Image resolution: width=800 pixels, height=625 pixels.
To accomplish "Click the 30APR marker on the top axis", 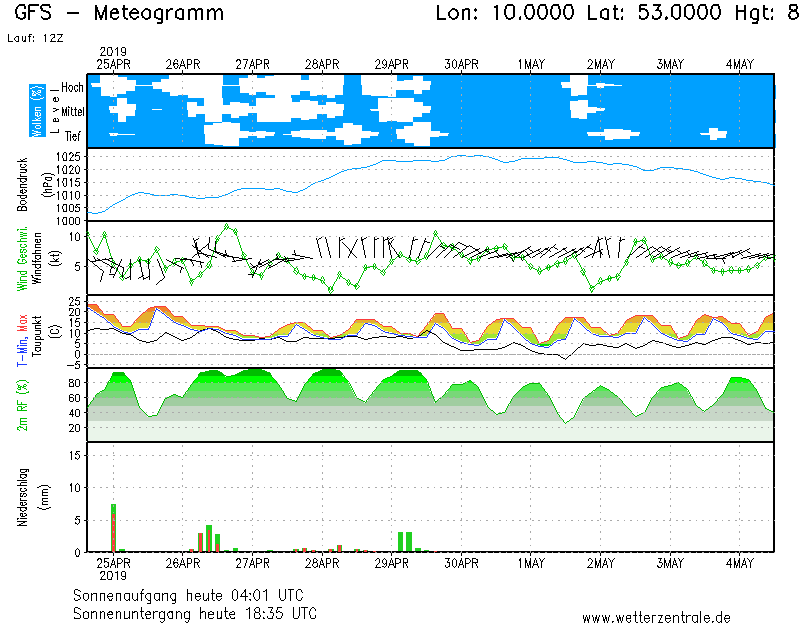I will (462, 64).
